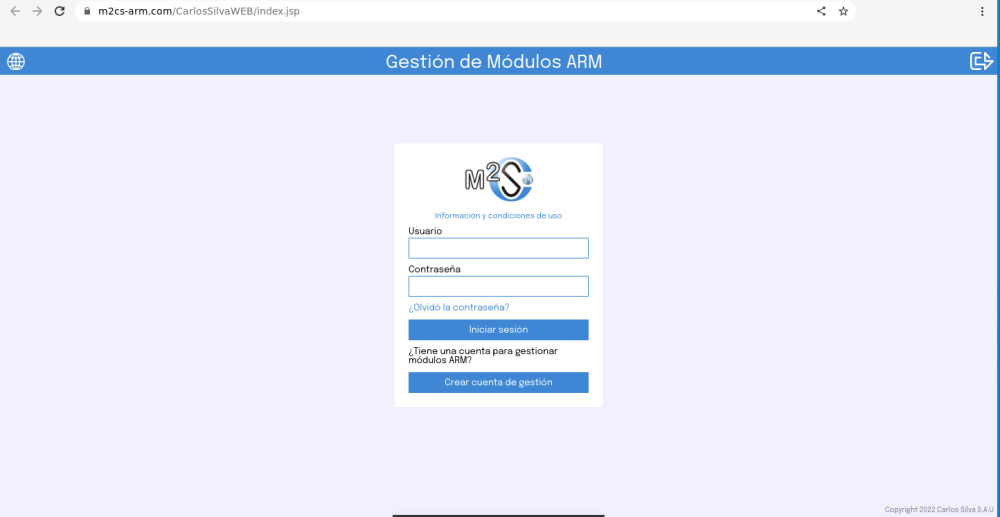Click the padlock site security icon
This screenshot has width=1000, height=517.
(x=87, y=11)
